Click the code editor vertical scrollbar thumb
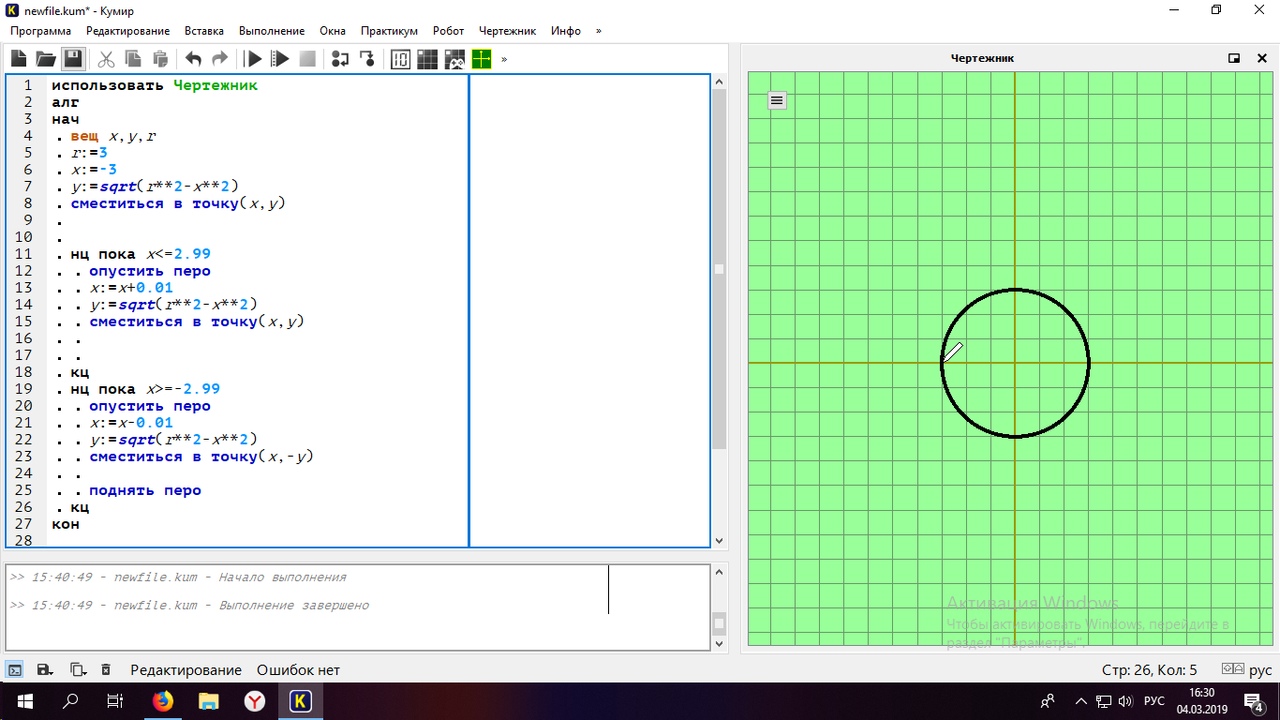1280x720 pixels. (x=718, y=270)
